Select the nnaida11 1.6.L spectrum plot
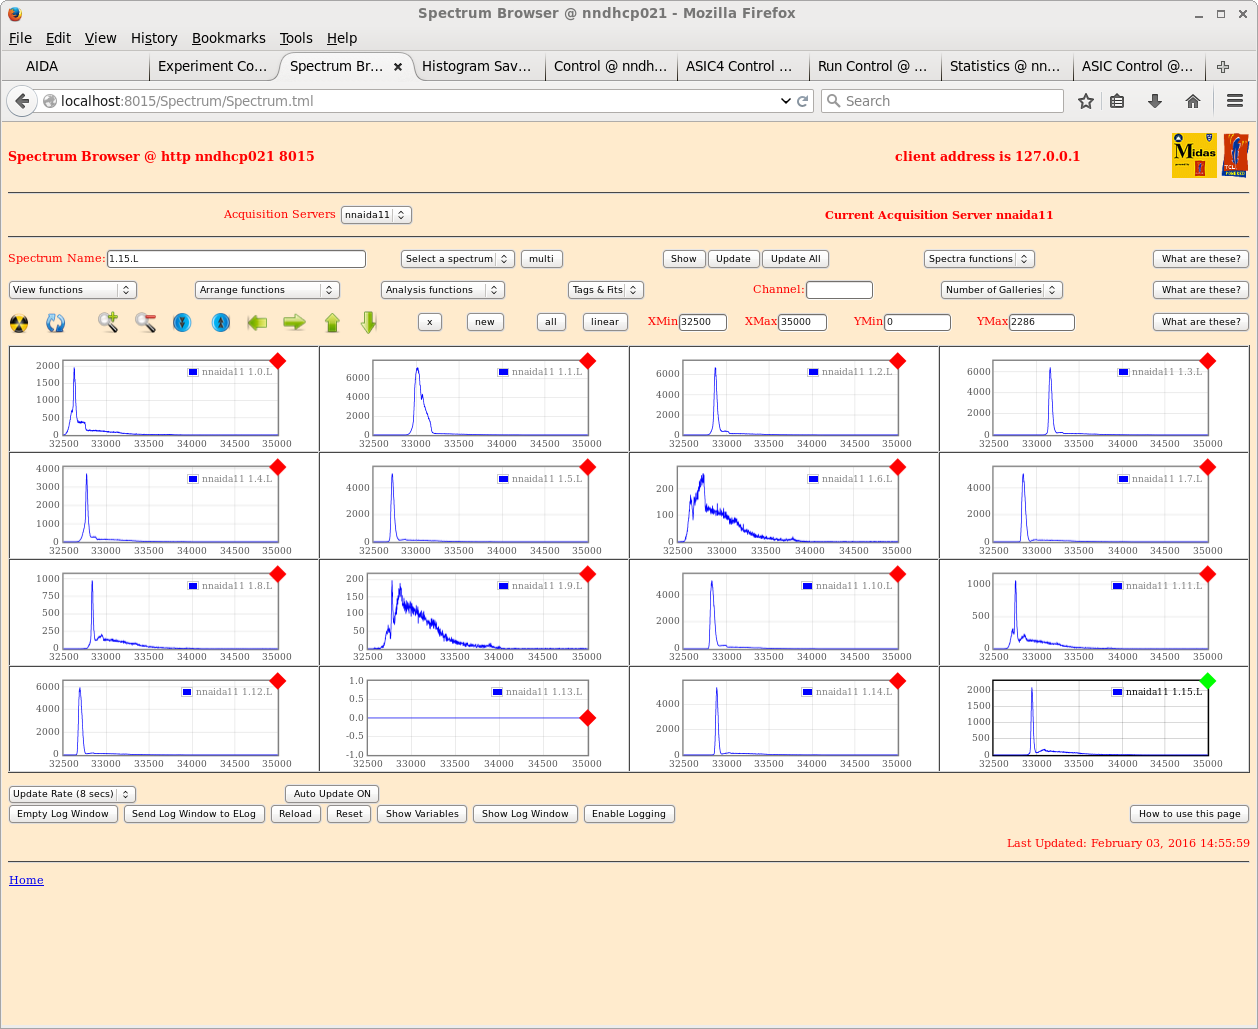1258x1029 pixels. 784,507
